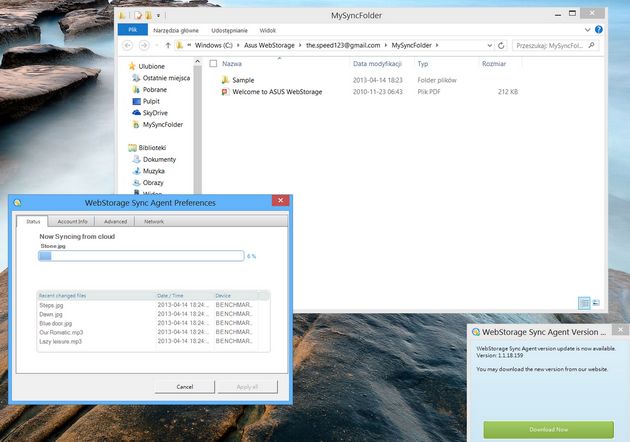The image size is (630, 442).
Task: Select Our Romatic.mp3 in recent files
Action: click(x=61, y=332)
